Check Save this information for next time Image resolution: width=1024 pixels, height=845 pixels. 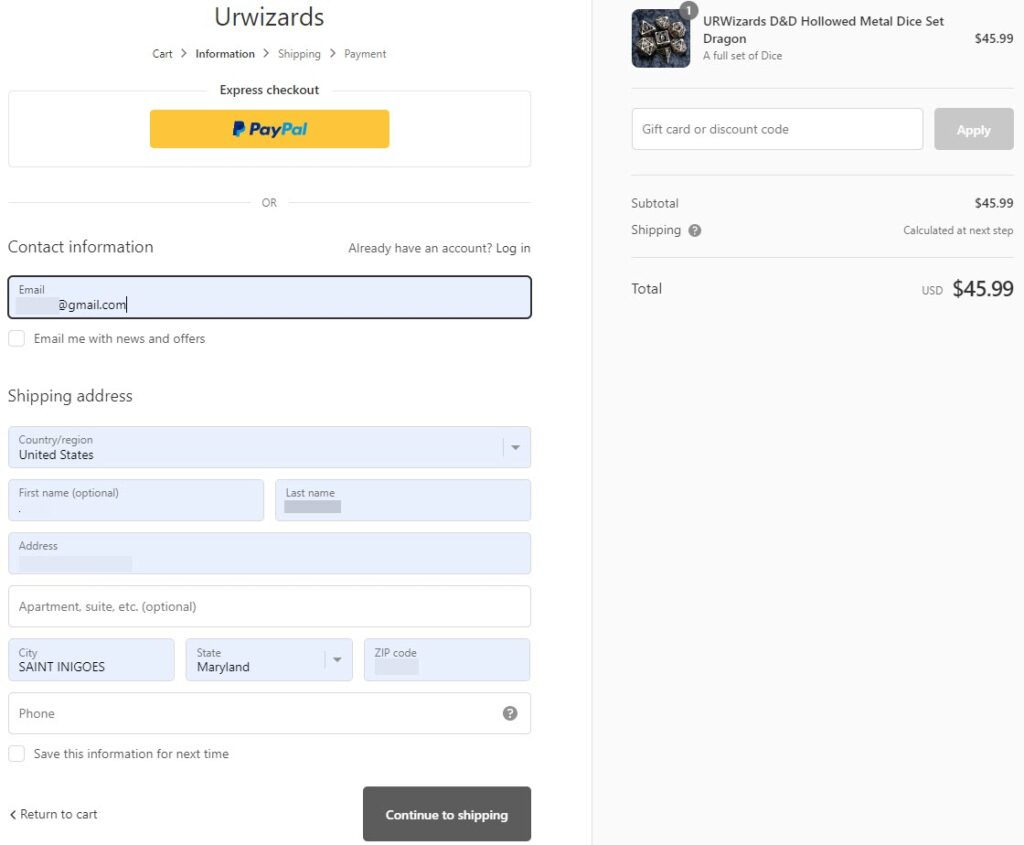point(16,754)
